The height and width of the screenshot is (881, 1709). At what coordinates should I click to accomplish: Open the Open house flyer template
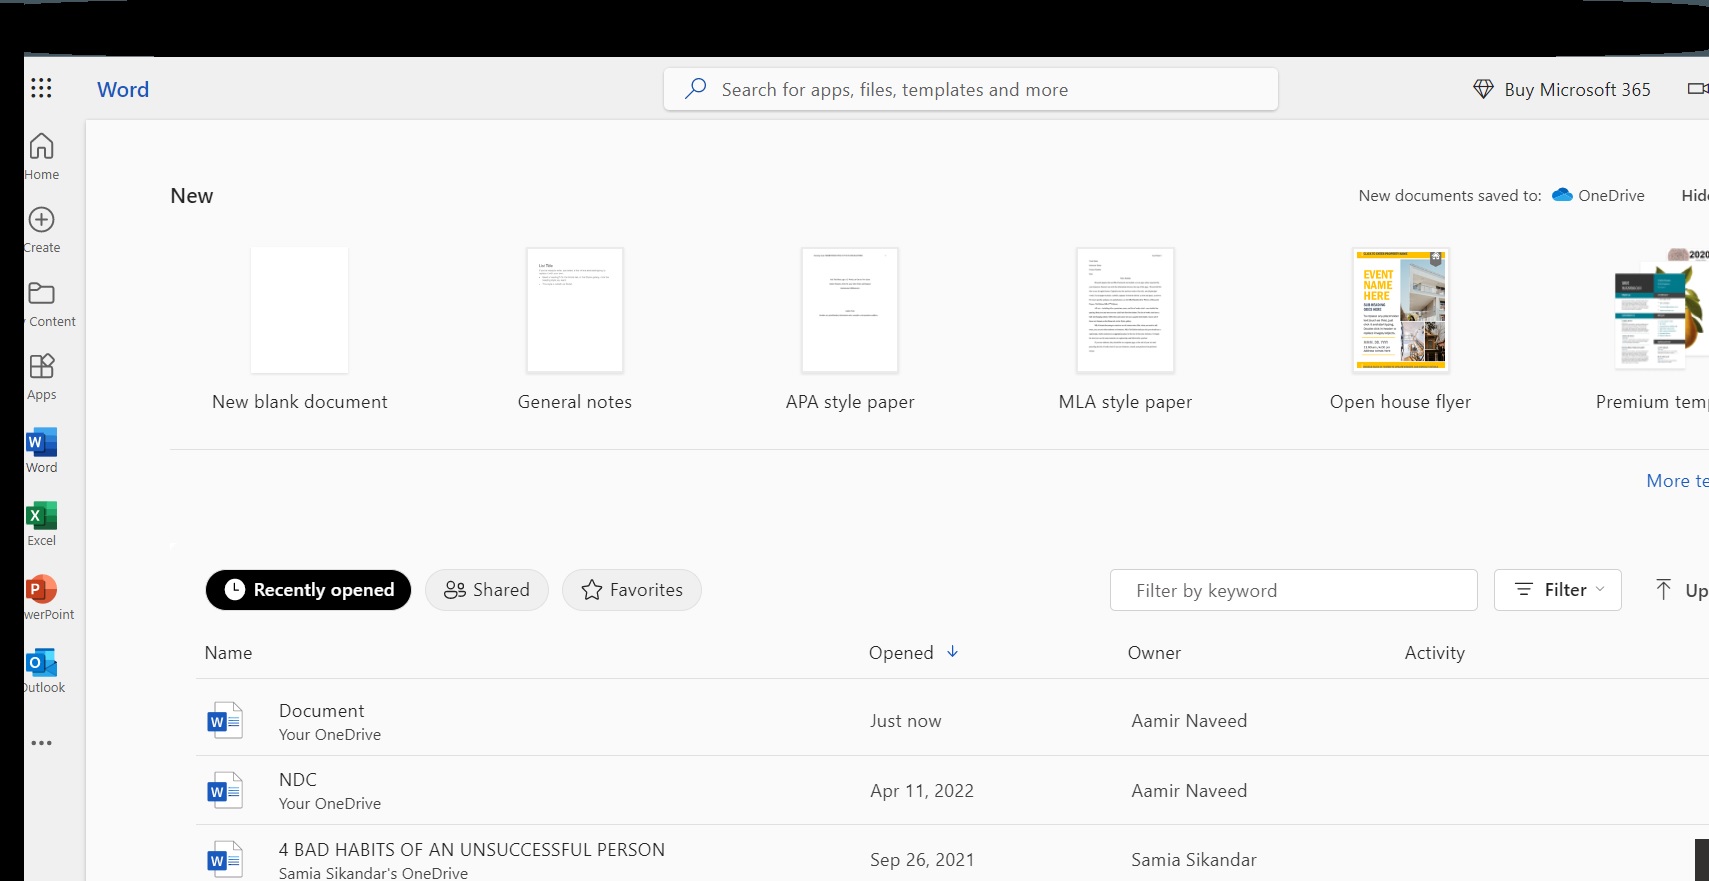tap(1400, 328)
